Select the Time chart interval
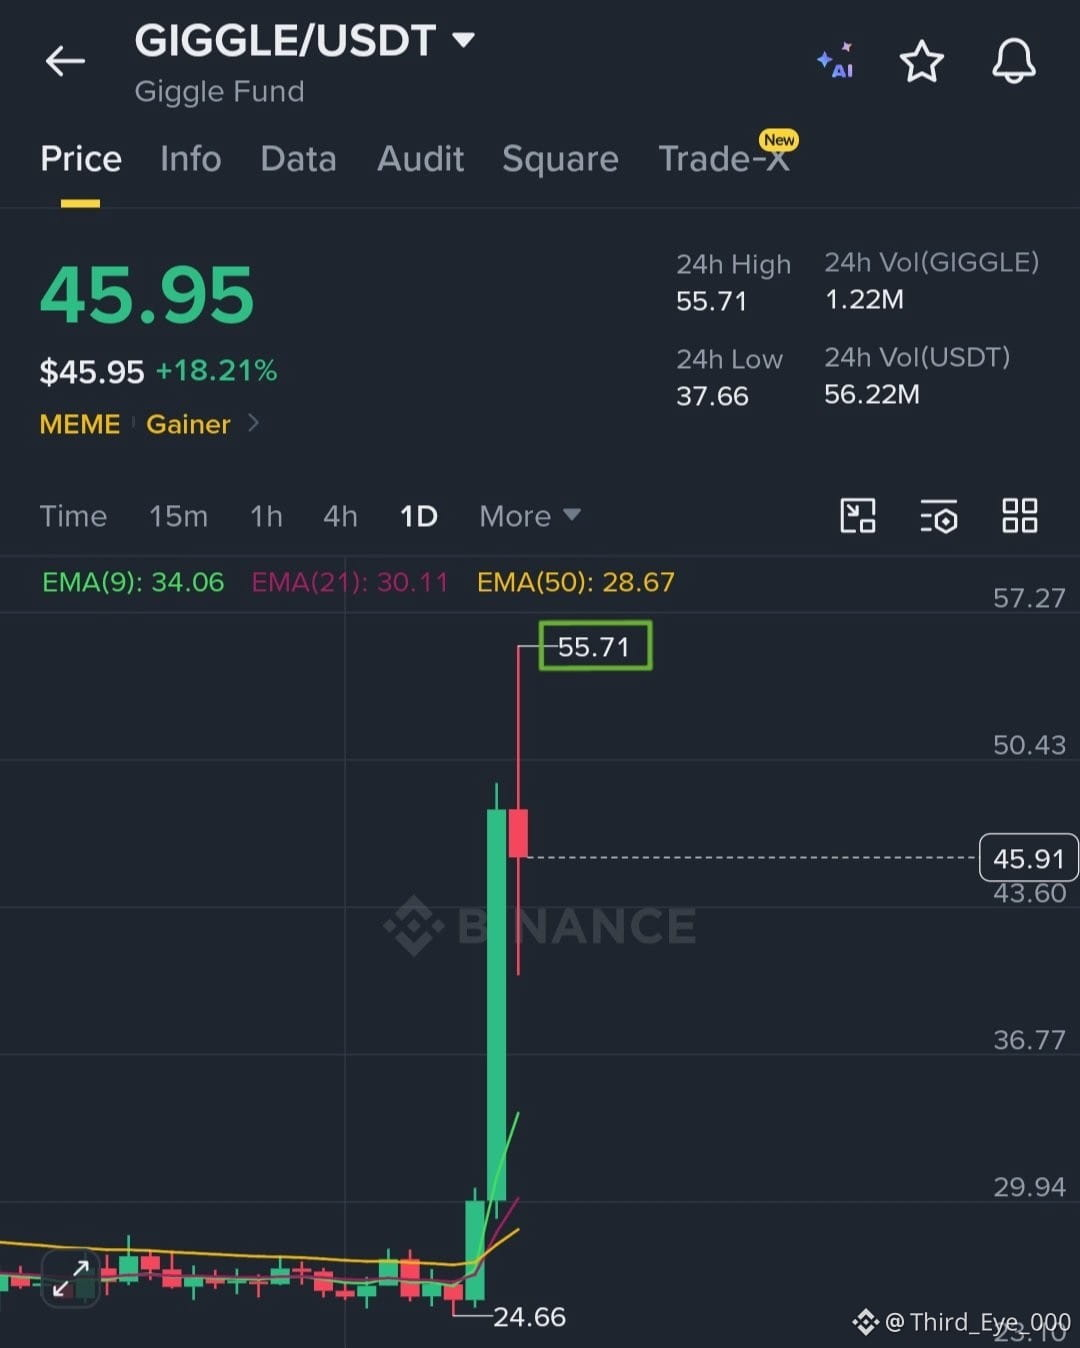This screenshot has height=1348, width=1080. (73, 516)
